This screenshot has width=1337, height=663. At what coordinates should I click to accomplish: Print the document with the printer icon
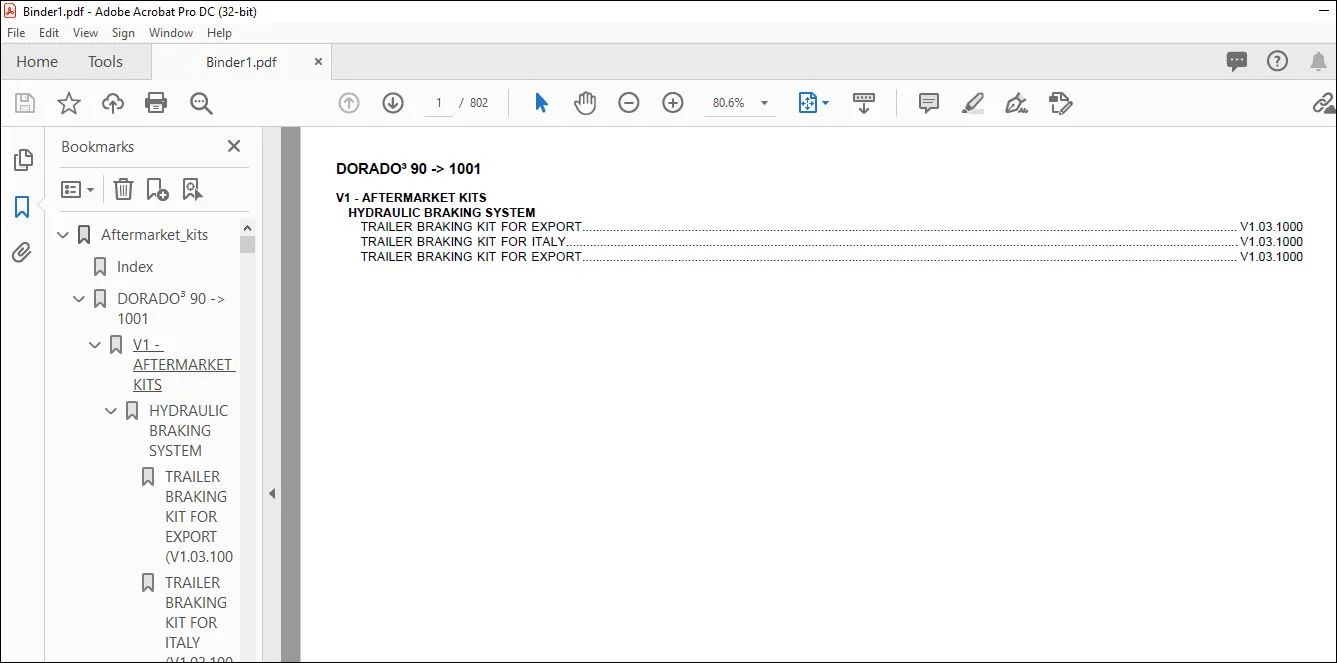[156, 103]
